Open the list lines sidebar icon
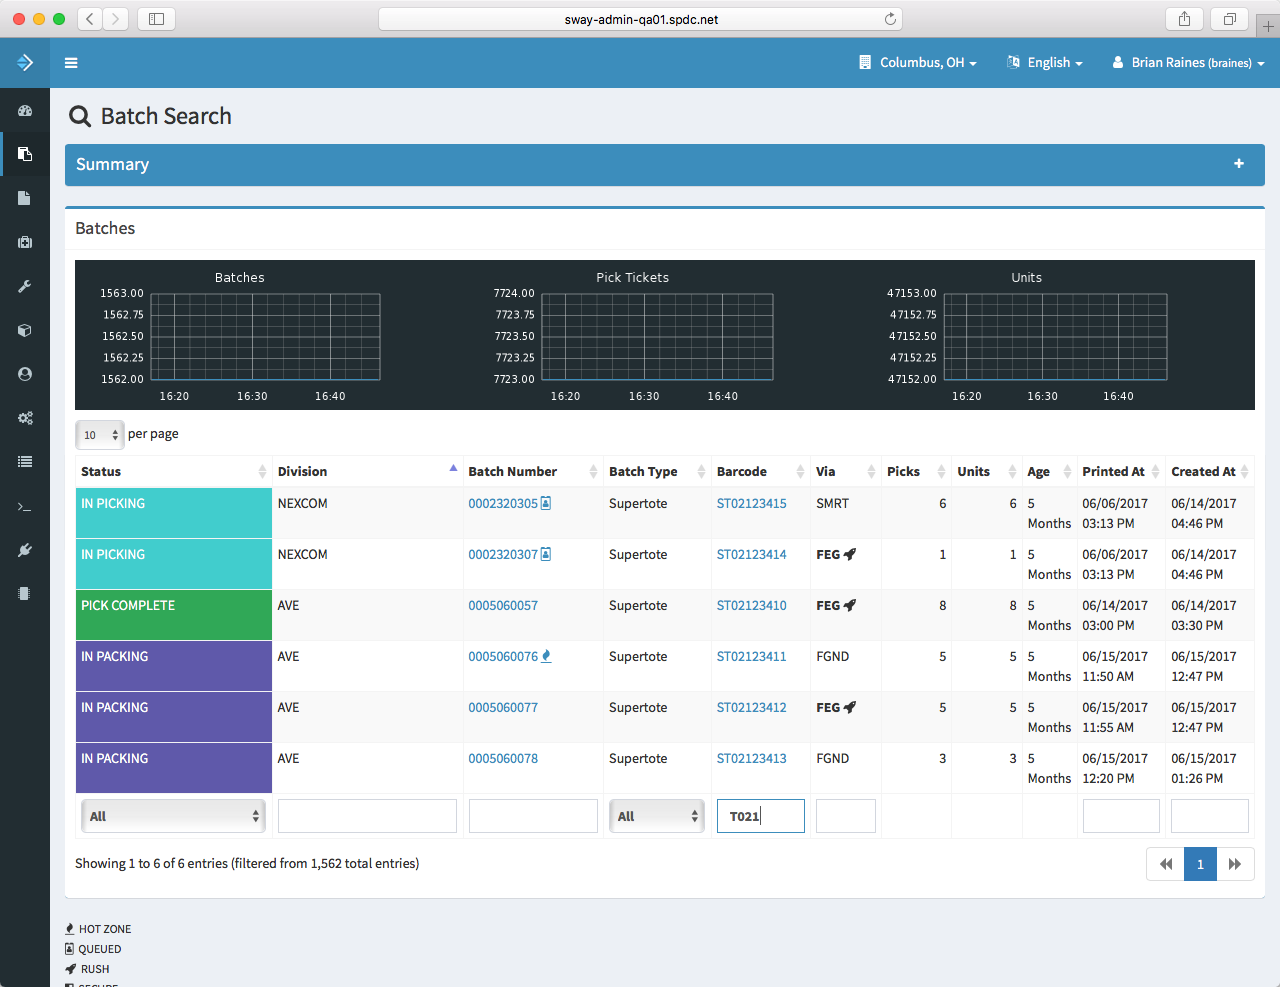This screenshot has height=987, width=1280. point(25,462)
